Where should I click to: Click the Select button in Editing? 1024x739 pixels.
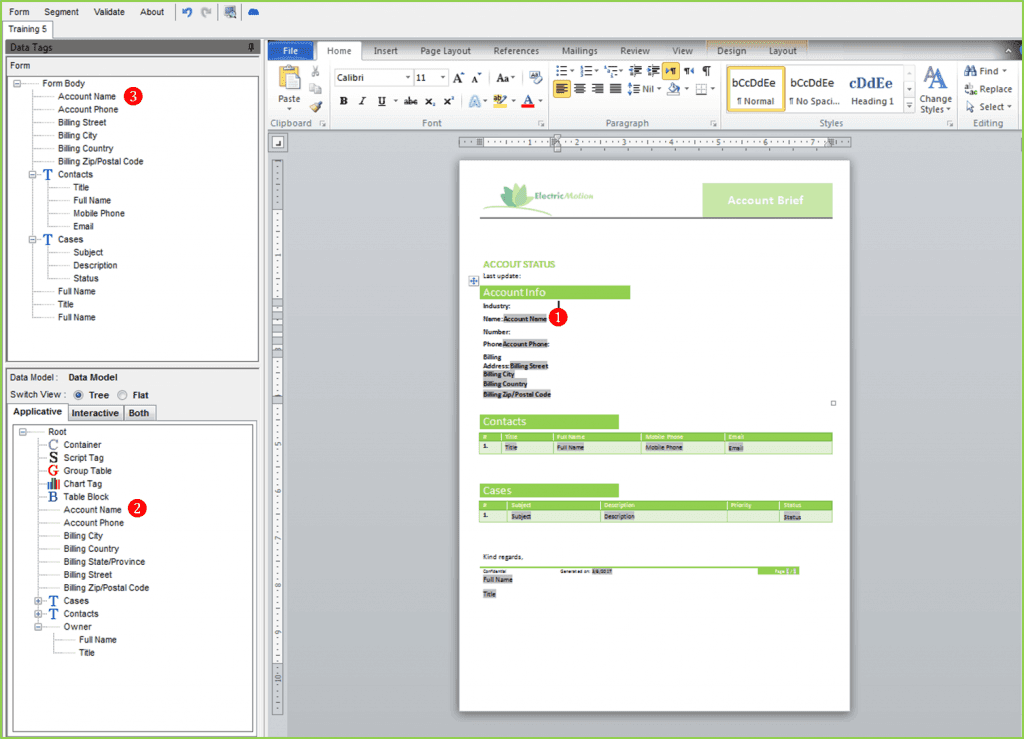[989, 107]
